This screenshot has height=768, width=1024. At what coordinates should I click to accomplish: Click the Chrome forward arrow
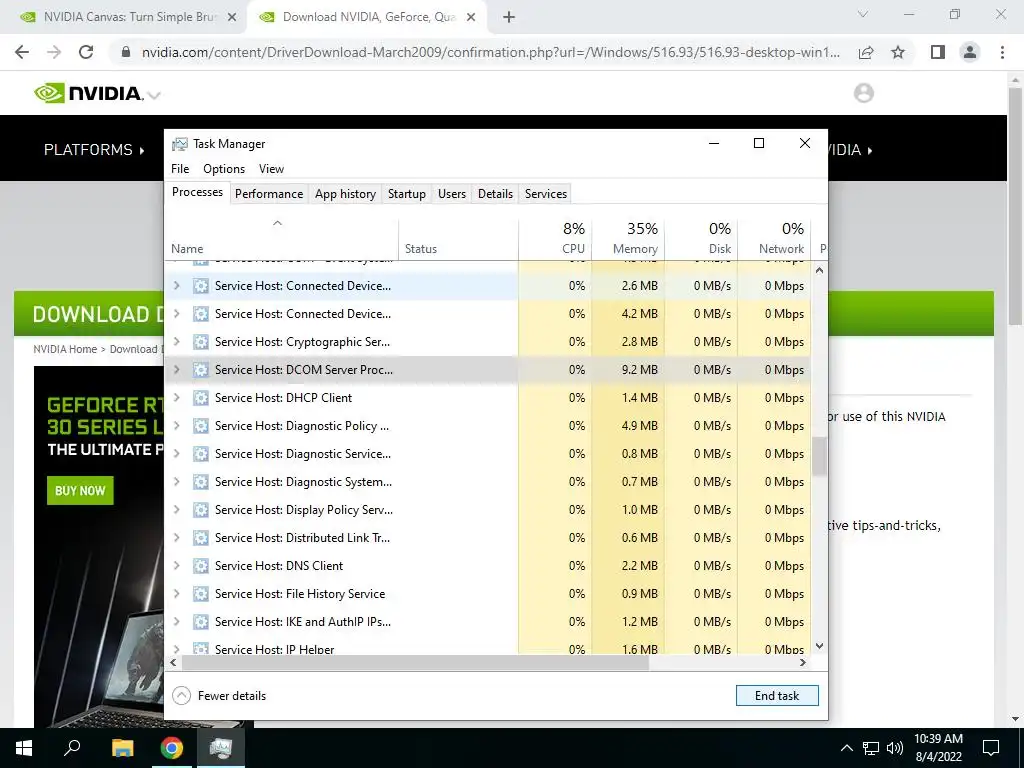pyautogui.click(x=54, y=52)
